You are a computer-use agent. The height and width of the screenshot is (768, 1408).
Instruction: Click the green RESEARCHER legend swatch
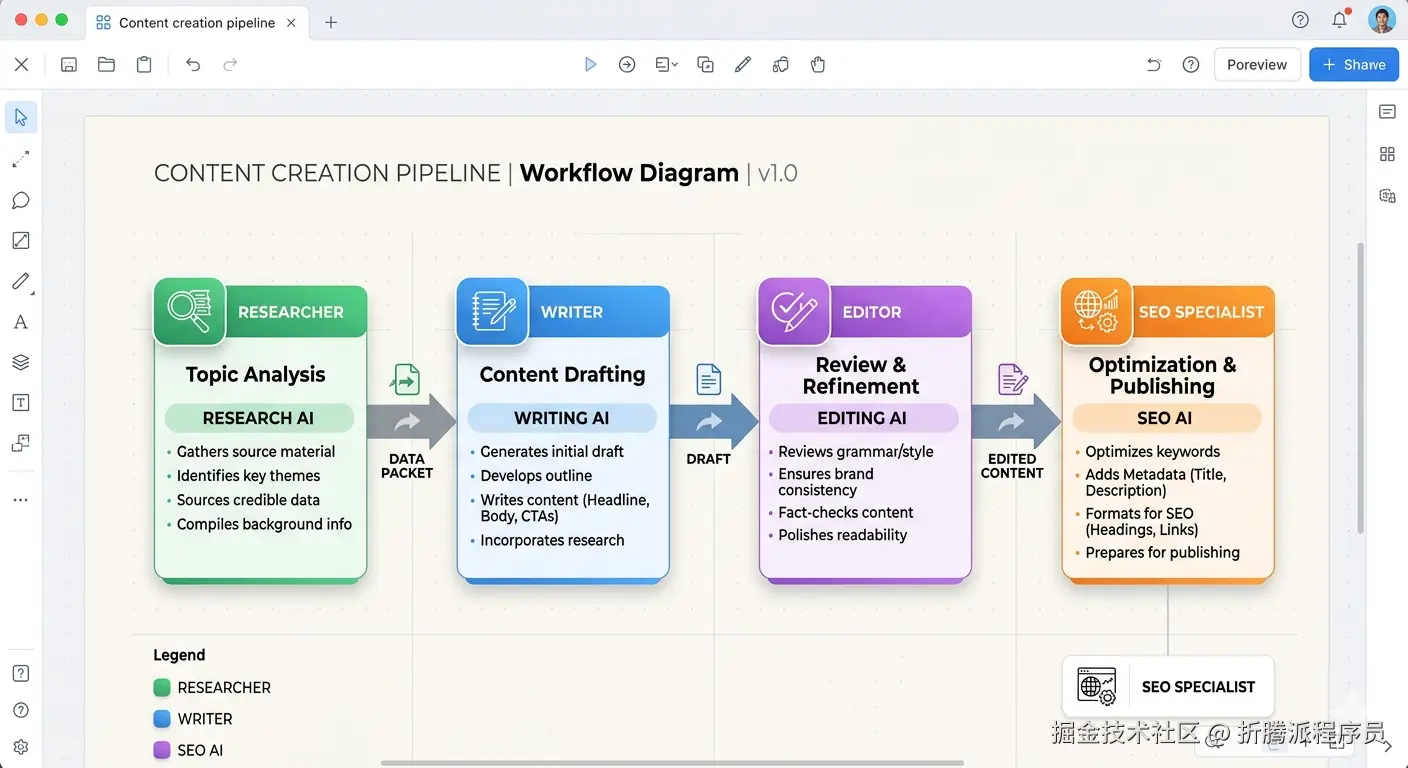(162, 688)
